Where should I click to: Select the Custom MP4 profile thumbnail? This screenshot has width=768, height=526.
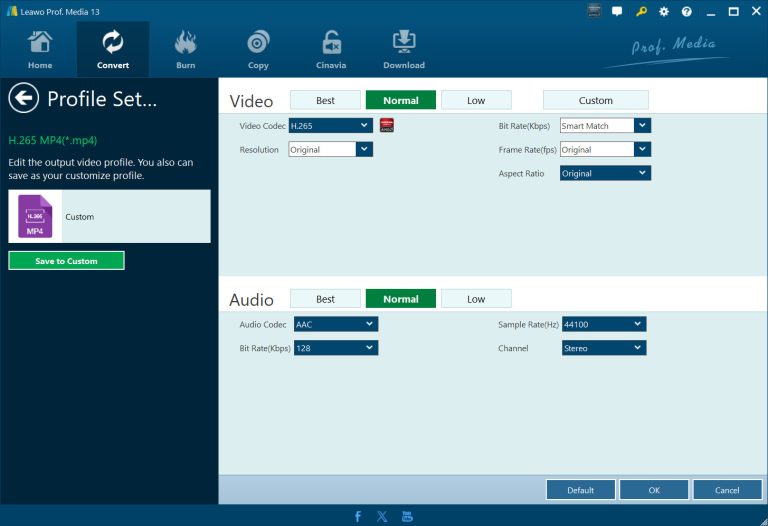coord(35,216)
